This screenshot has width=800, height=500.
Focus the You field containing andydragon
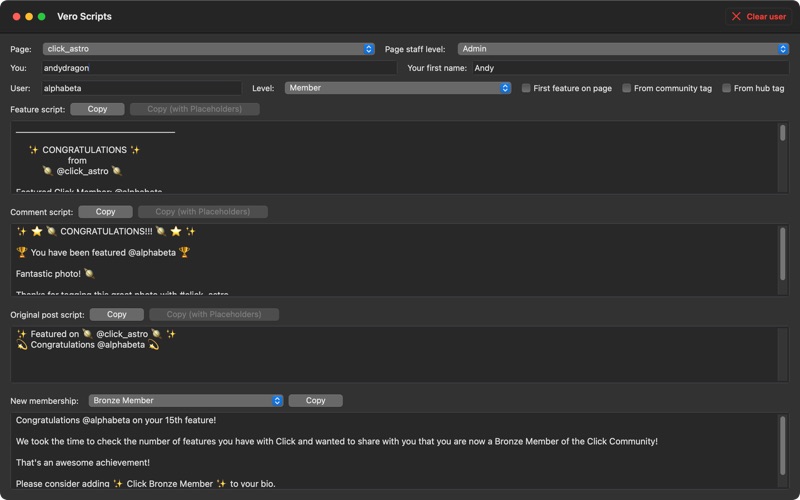click(219, 68)
